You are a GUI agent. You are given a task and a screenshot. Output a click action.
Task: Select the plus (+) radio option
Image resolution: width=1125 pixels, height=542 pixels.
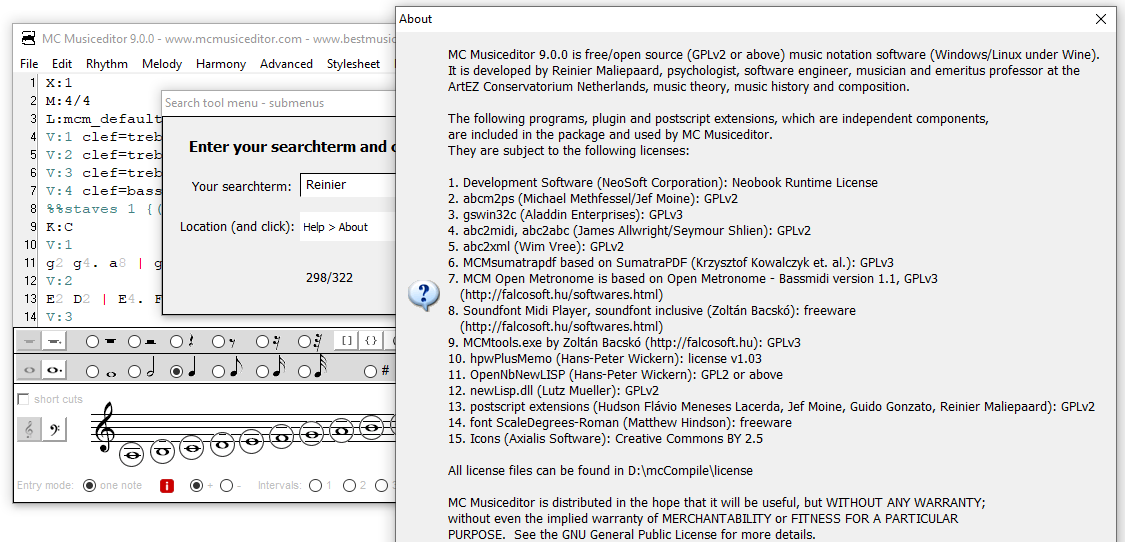(197, 486)
